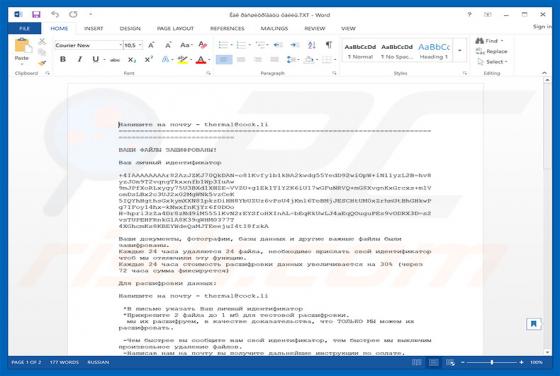
Task: Open the Select dropdown in Editing
Action: tap(492, 62)
